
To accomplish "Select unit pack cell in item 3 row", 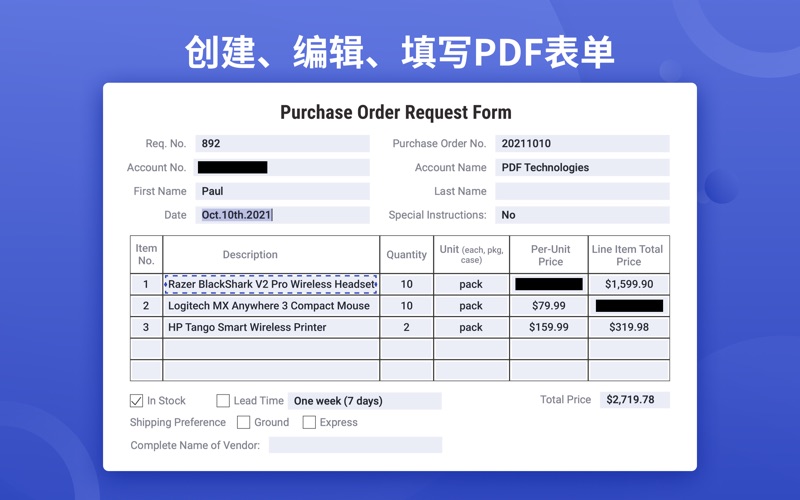I will click(x=471, y=327).
